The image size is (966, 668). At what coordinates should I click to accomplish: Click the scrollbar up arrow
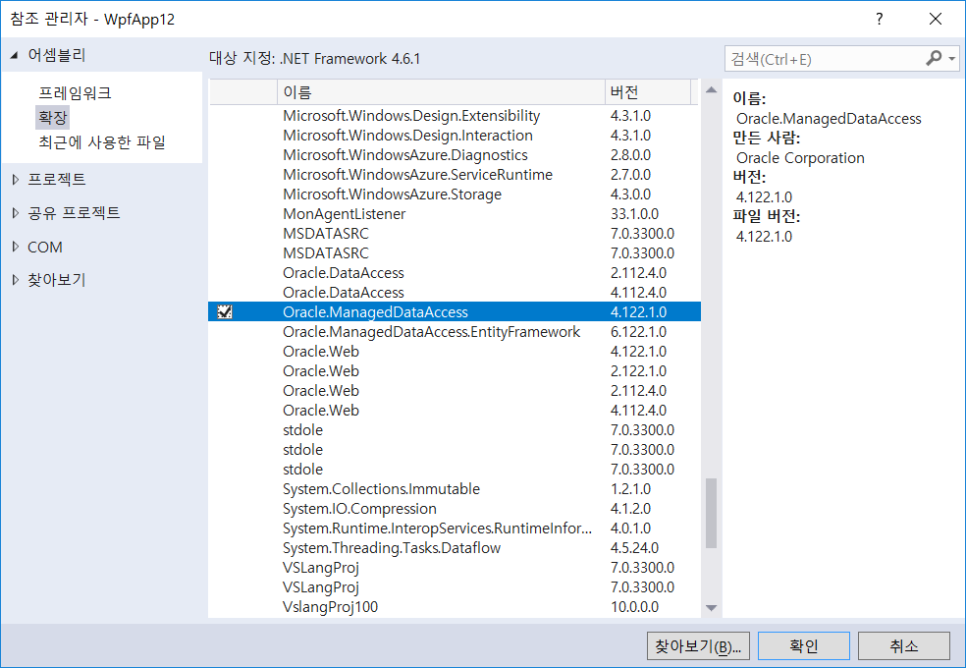[711, 90]
